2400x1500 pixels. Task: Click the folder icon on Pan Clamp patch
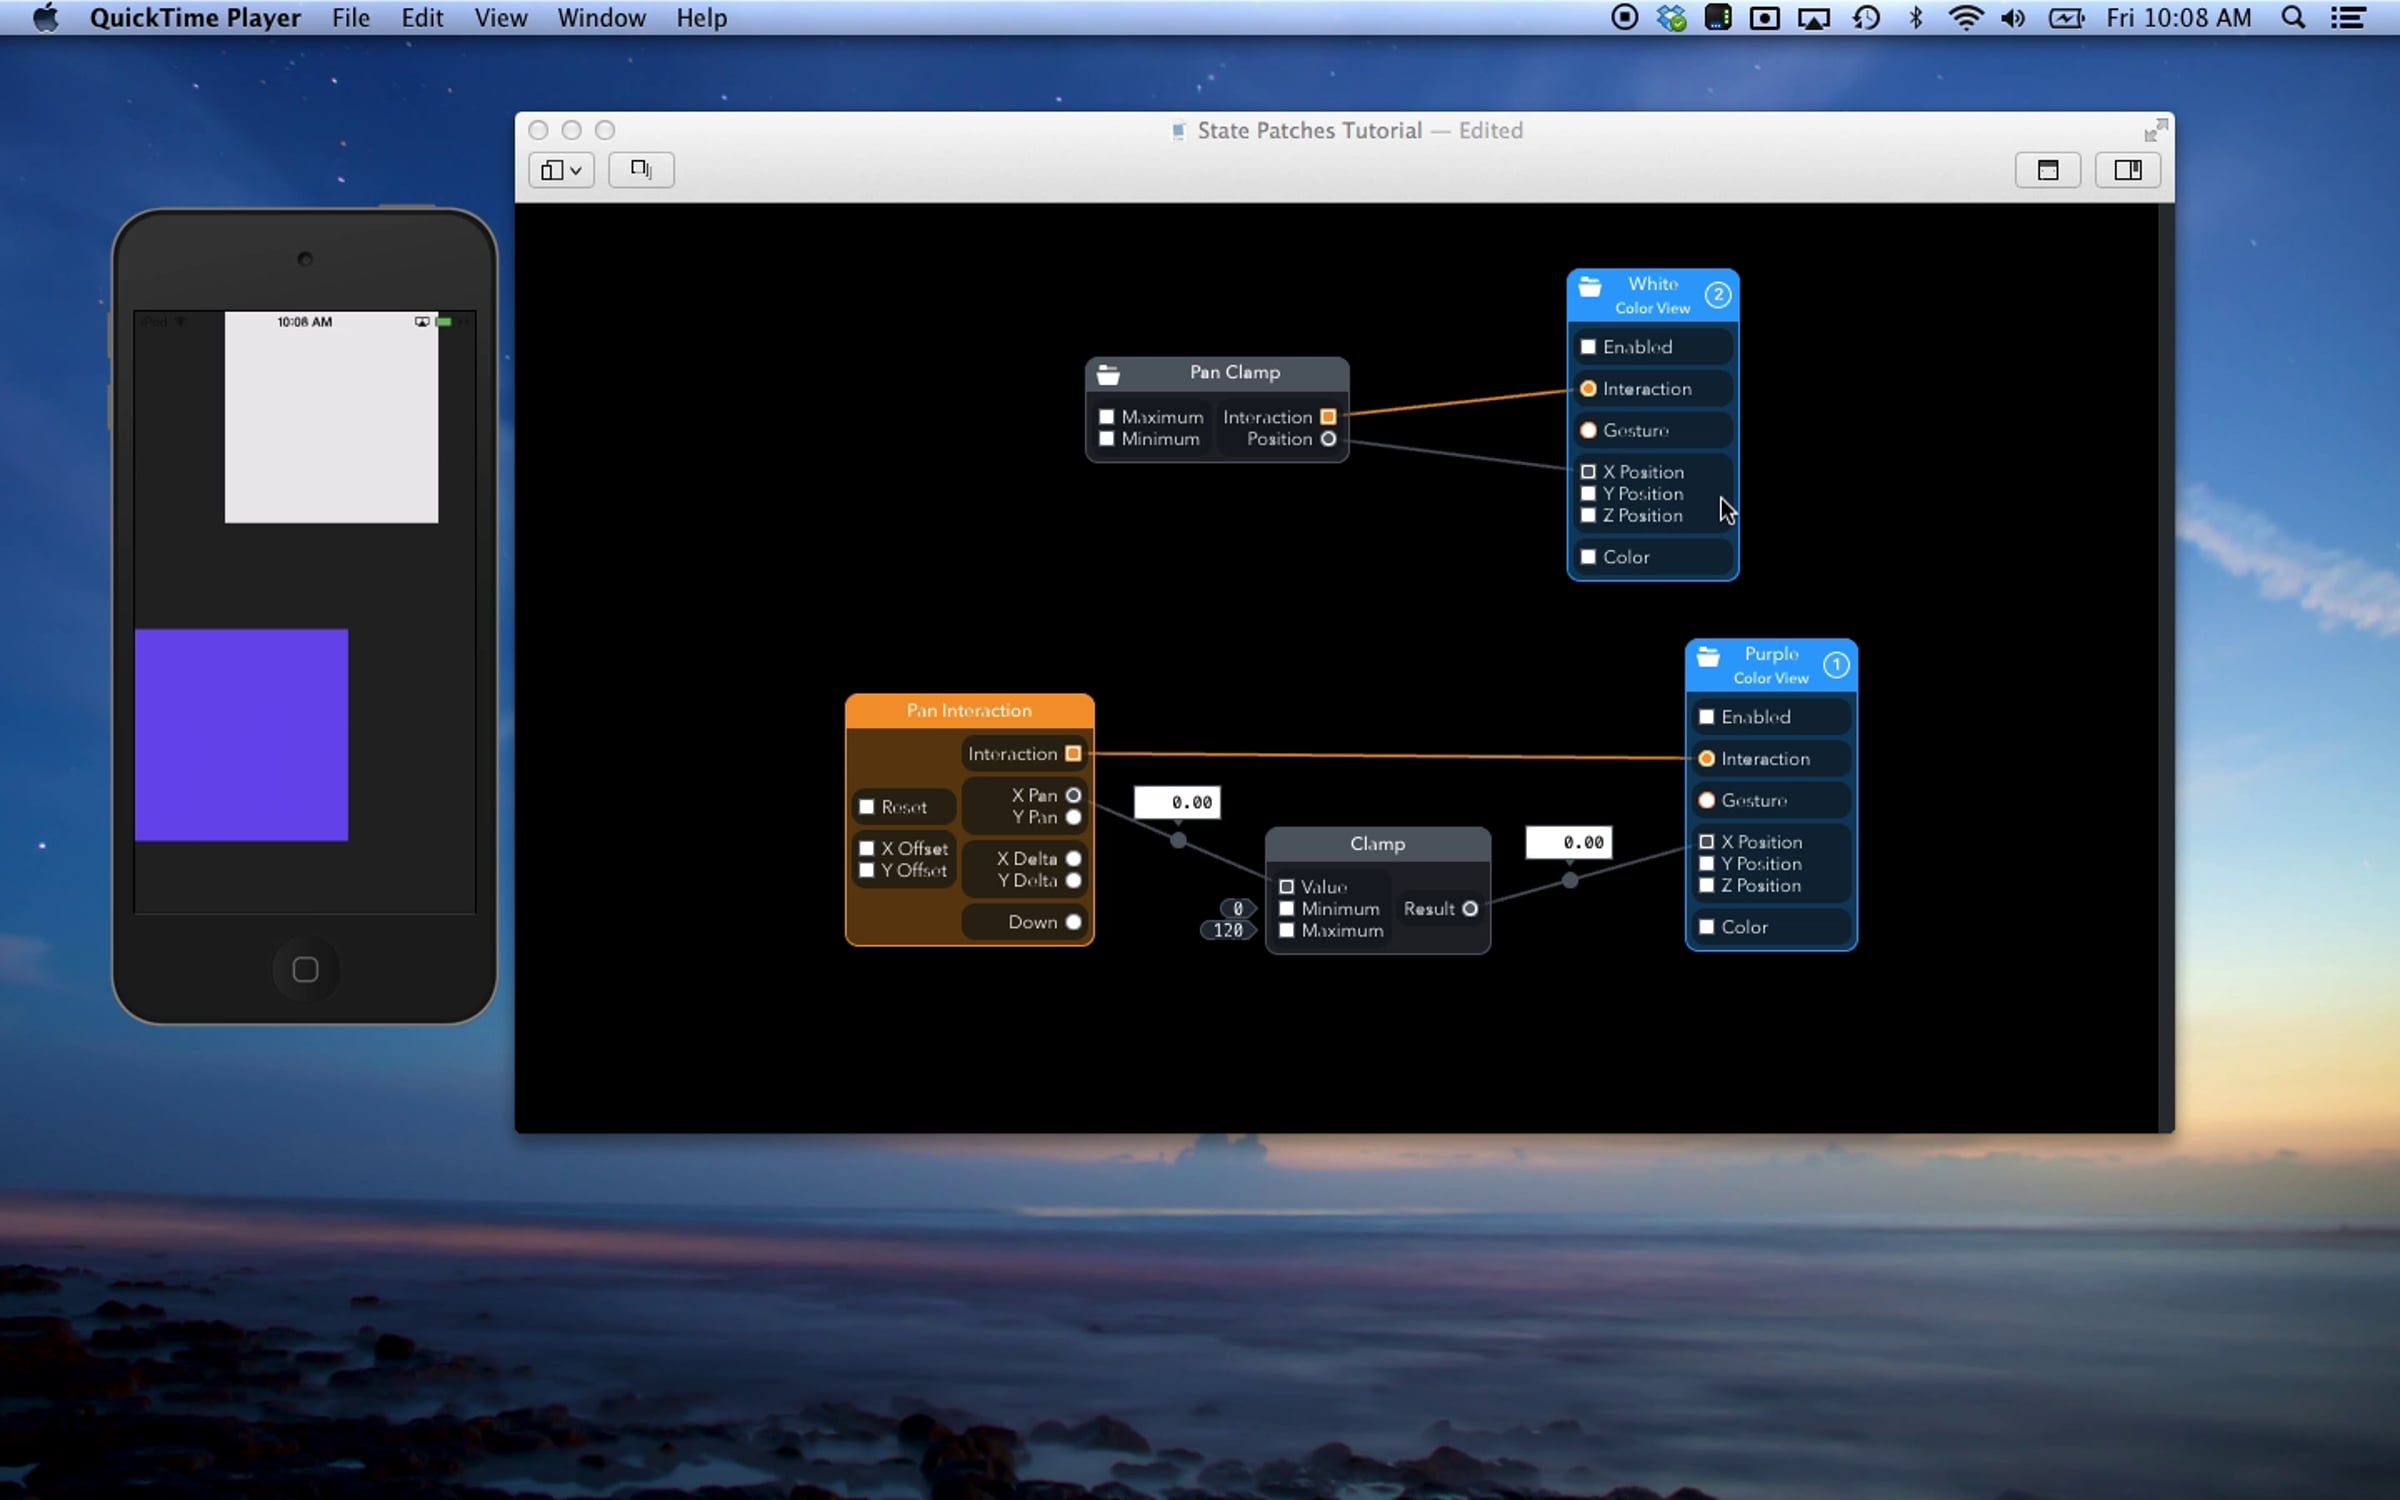click(1108, 375)
